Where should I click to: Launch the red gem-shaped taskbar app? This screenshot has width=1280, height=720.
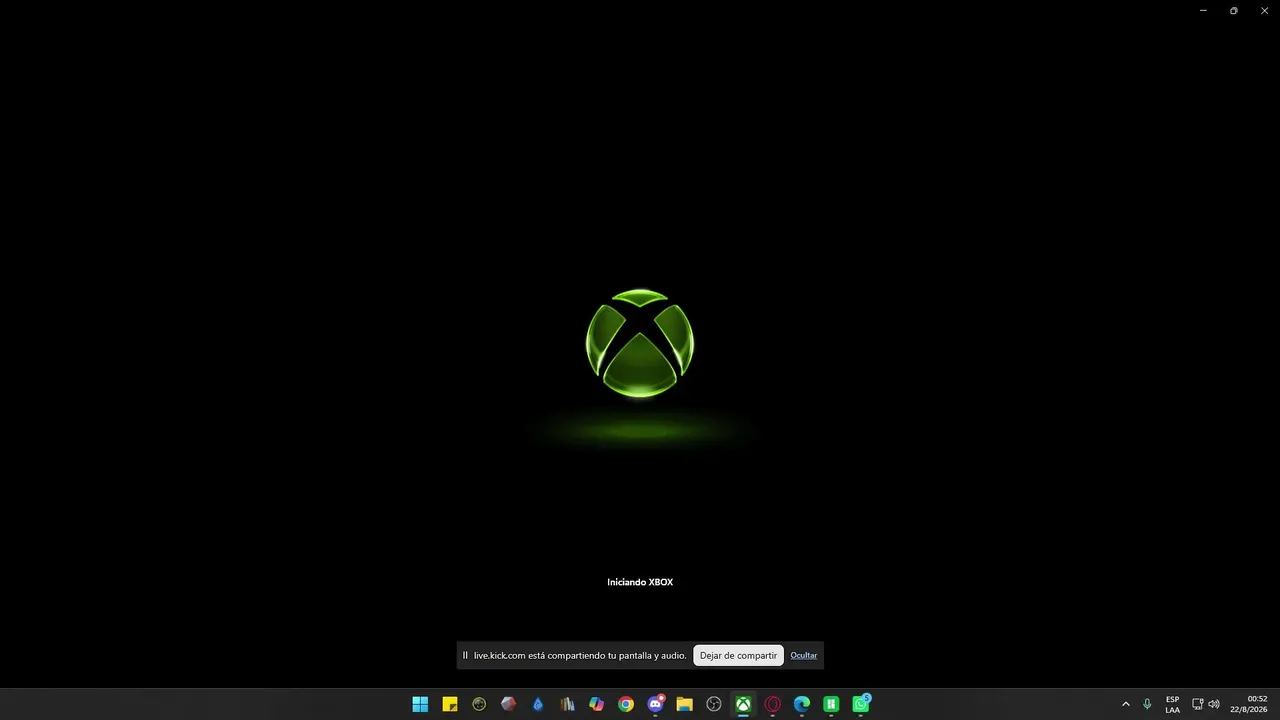(509, 704)
